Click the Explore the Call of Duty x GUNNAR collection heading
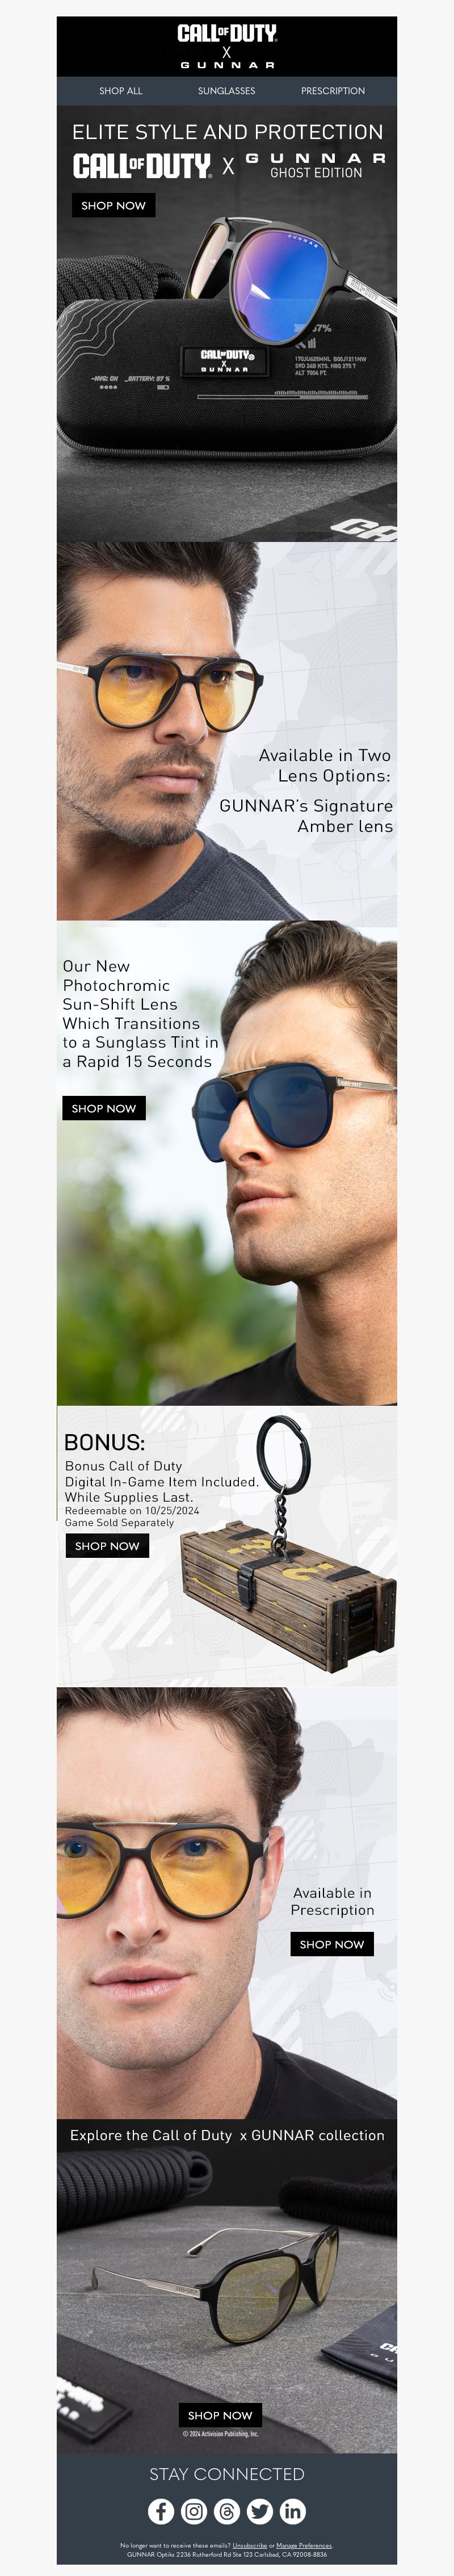Image resolution: width=454 pixels, height=2576 pixels. point(227,2135)
